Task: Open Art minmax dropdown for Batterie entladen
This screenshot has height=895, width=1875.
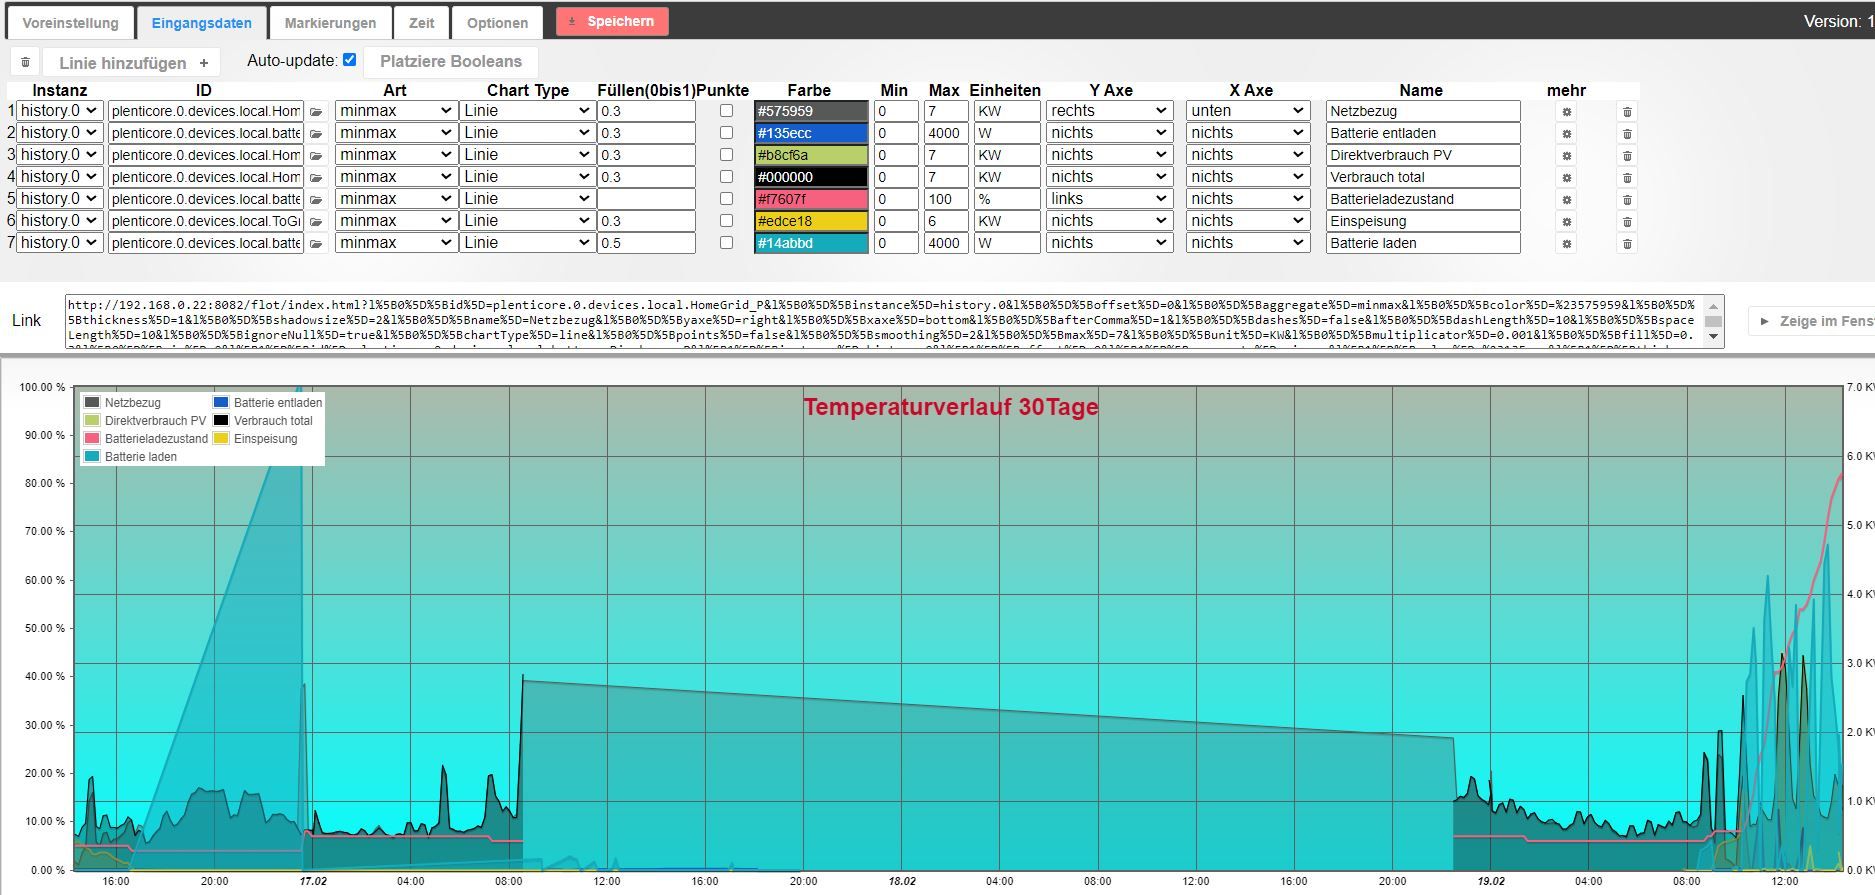Action: tap(396, 133)
